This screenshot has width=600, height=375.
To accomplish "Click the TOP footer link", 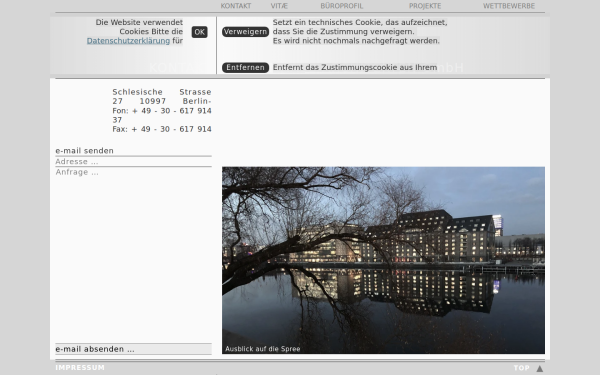I will (x=522, y=368).
